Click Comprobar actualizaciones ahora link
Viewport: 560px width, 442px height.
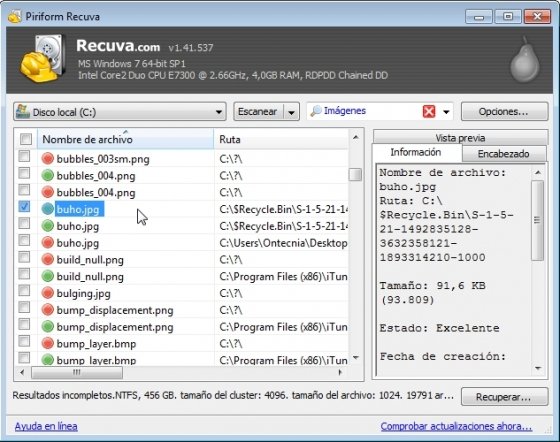click(x=456, y=426)
